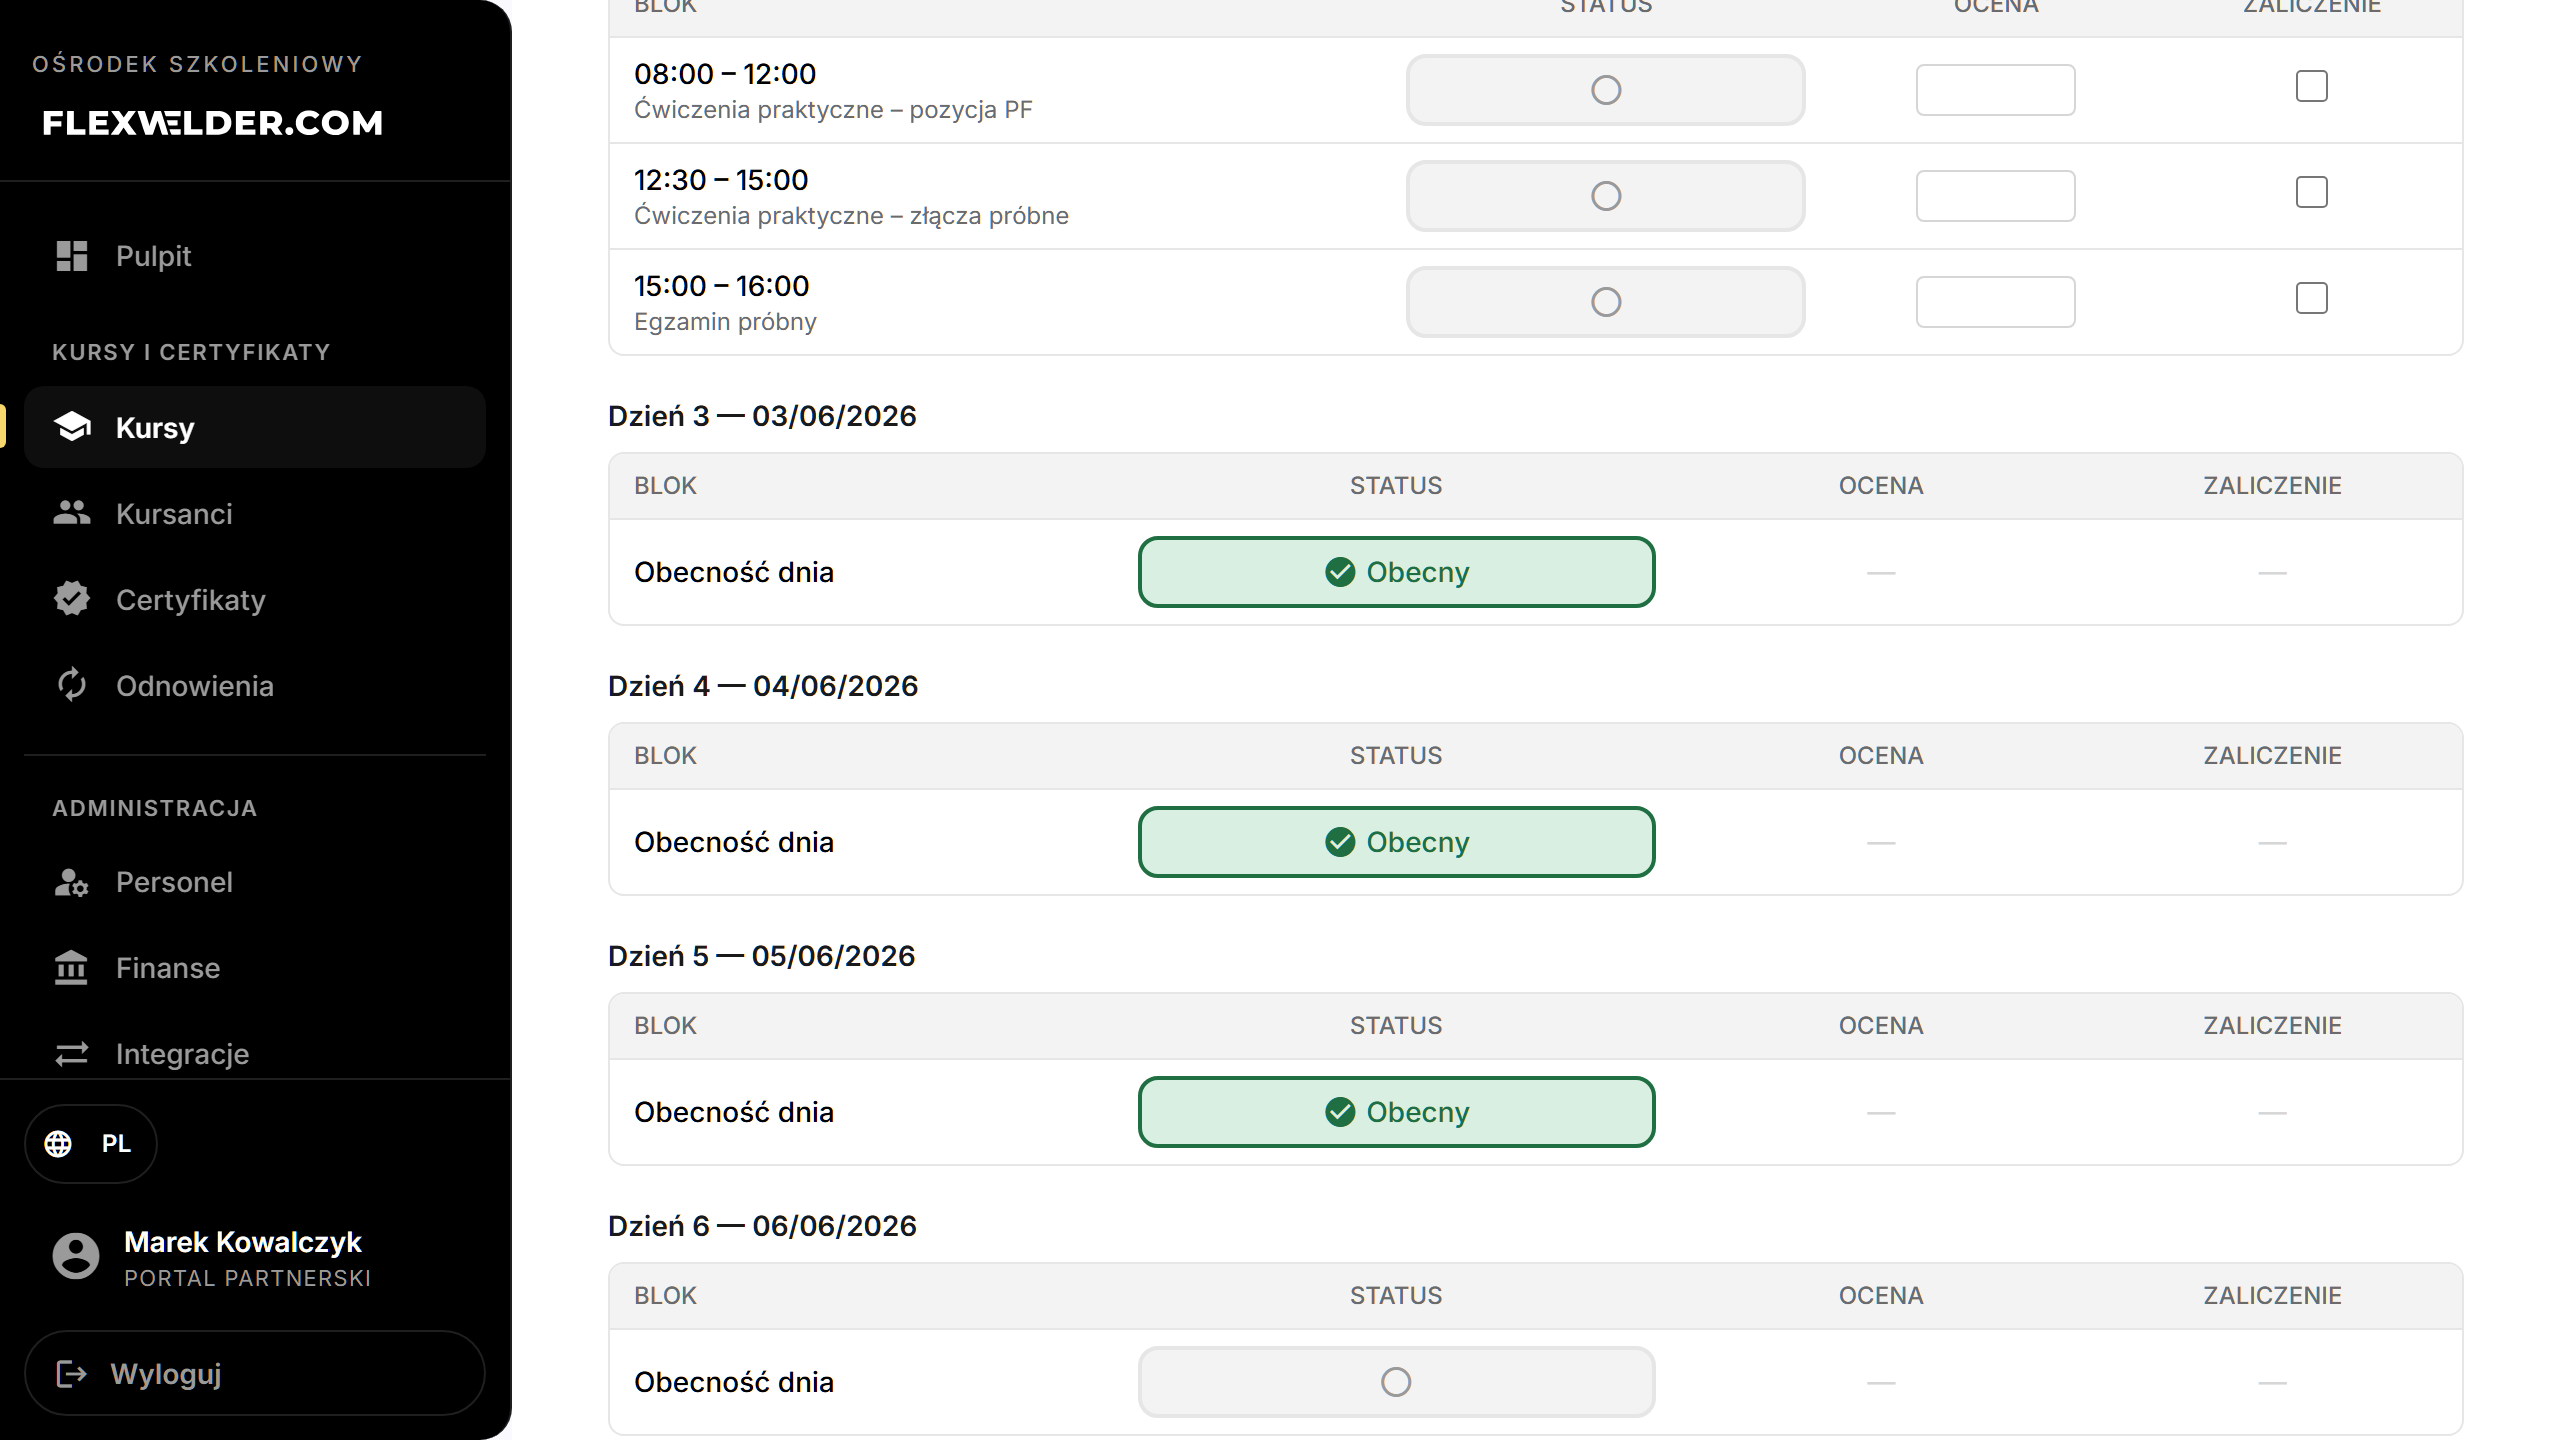The image size is (2560, 1440).
Task: Check Zaliczenie for the 08:00 – 12:00 block
Action: (2311, 86)
